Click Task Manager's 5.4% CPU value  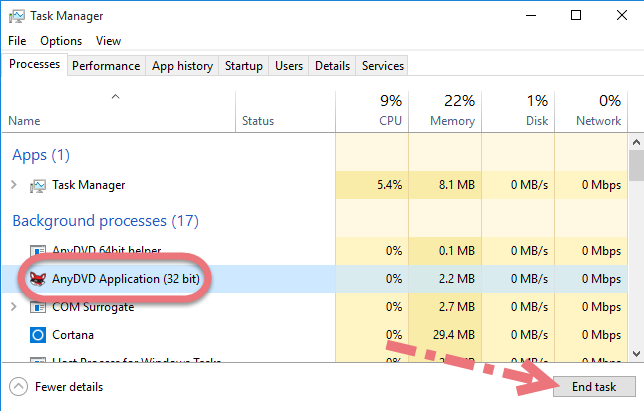click(389, 185)
